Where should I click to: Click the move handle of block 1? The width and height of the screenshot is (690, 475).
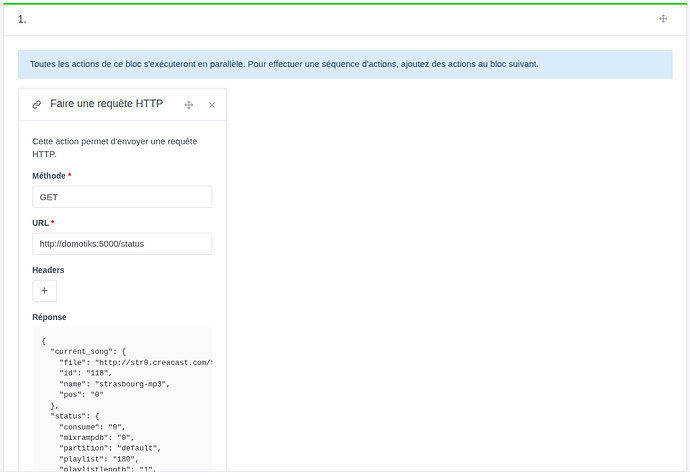(x=663, y=19)
